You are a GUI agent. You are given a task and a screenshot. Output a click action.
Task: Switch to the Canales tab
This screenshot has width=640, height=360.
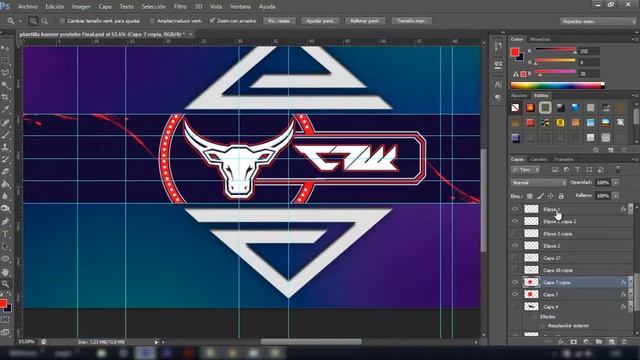pos(539,159)
